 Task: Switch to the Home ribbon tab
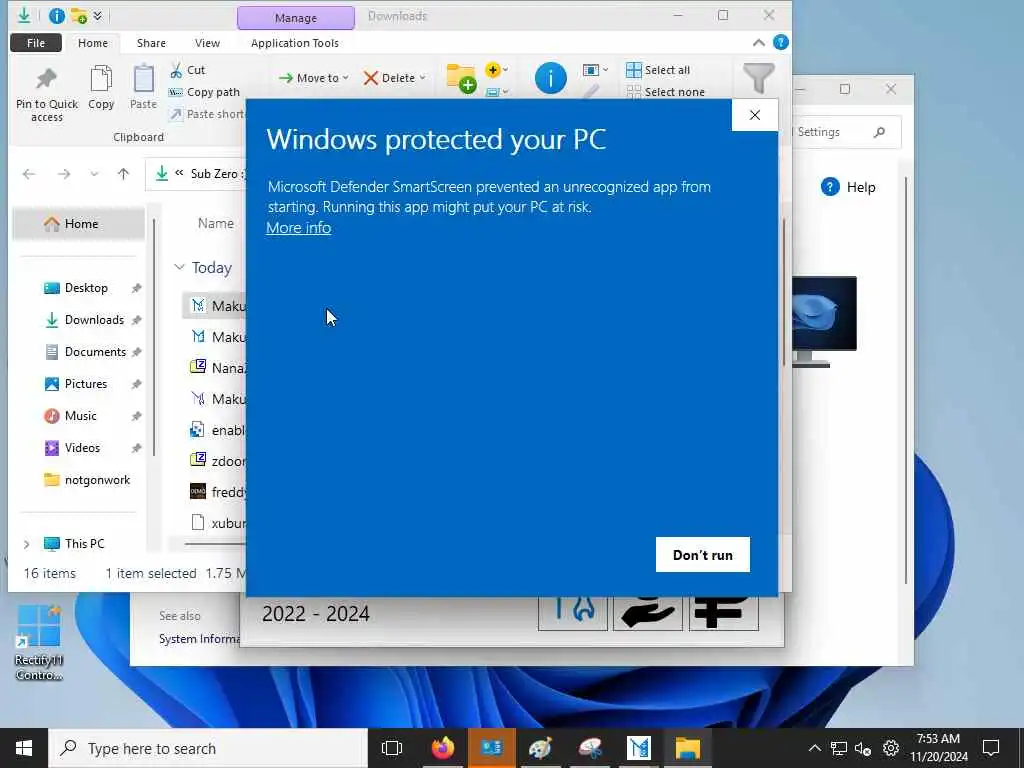(93, 43)
